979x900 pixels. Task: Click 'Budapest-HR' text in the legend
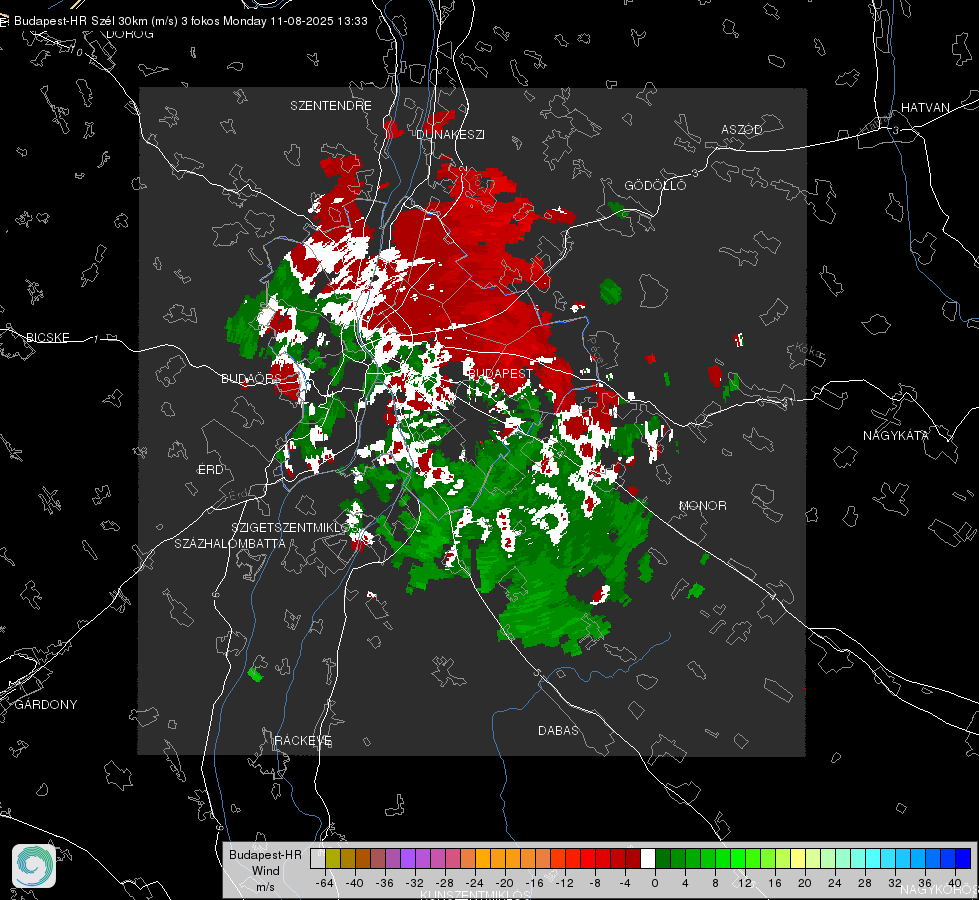(265, 855)
